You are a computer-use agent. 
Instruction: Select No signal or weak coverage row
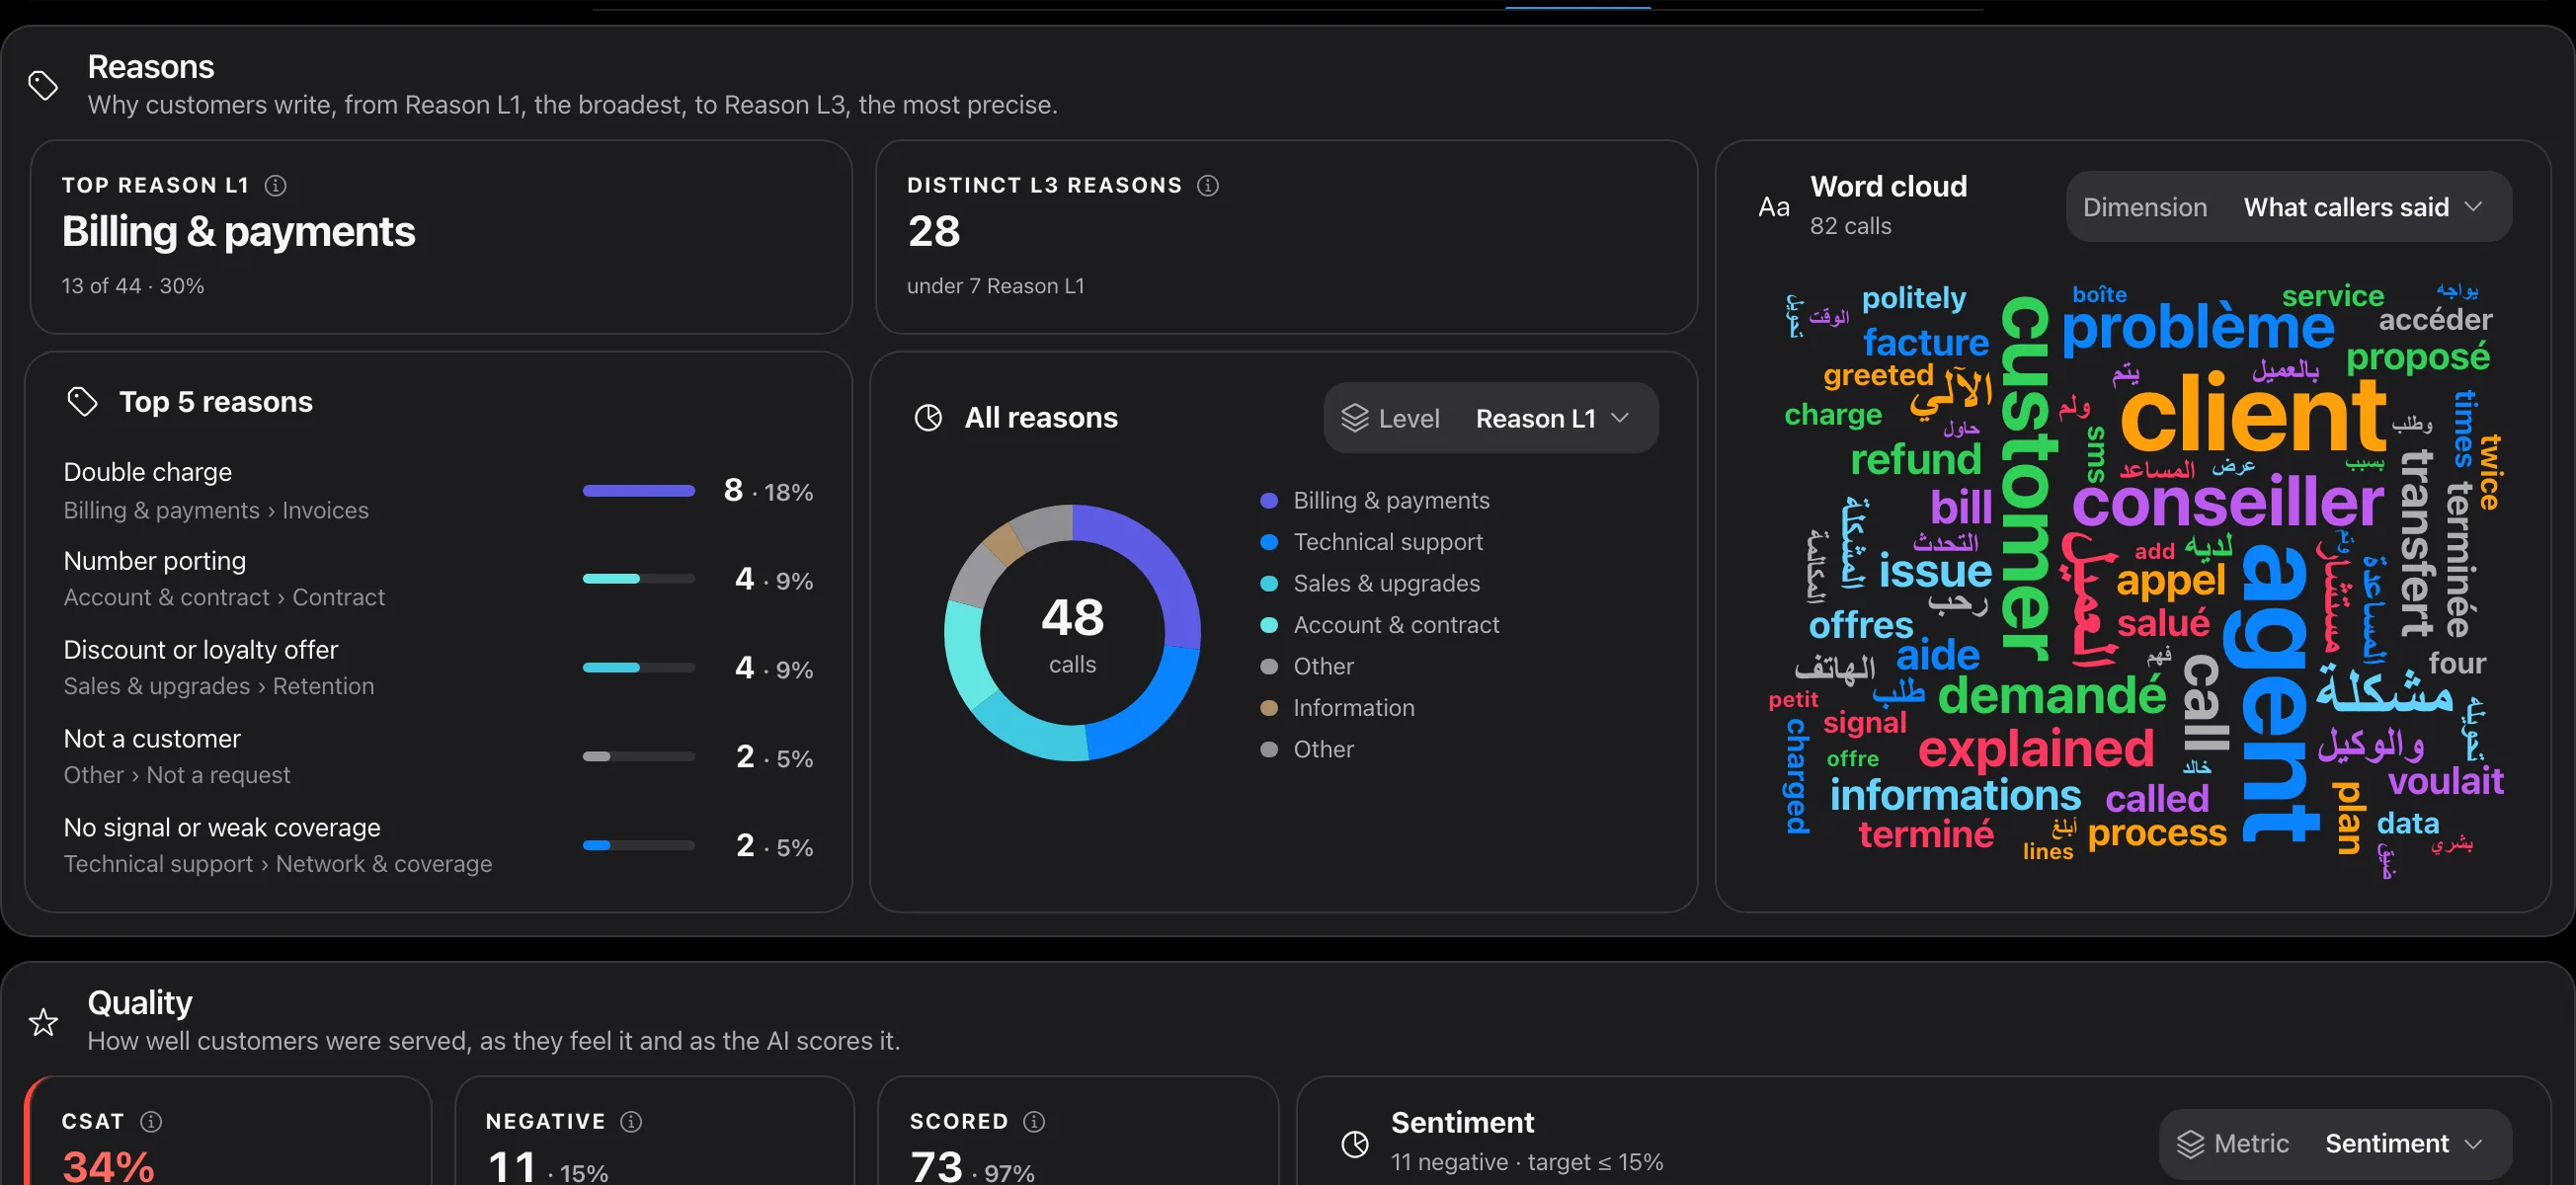coord(438,846)
